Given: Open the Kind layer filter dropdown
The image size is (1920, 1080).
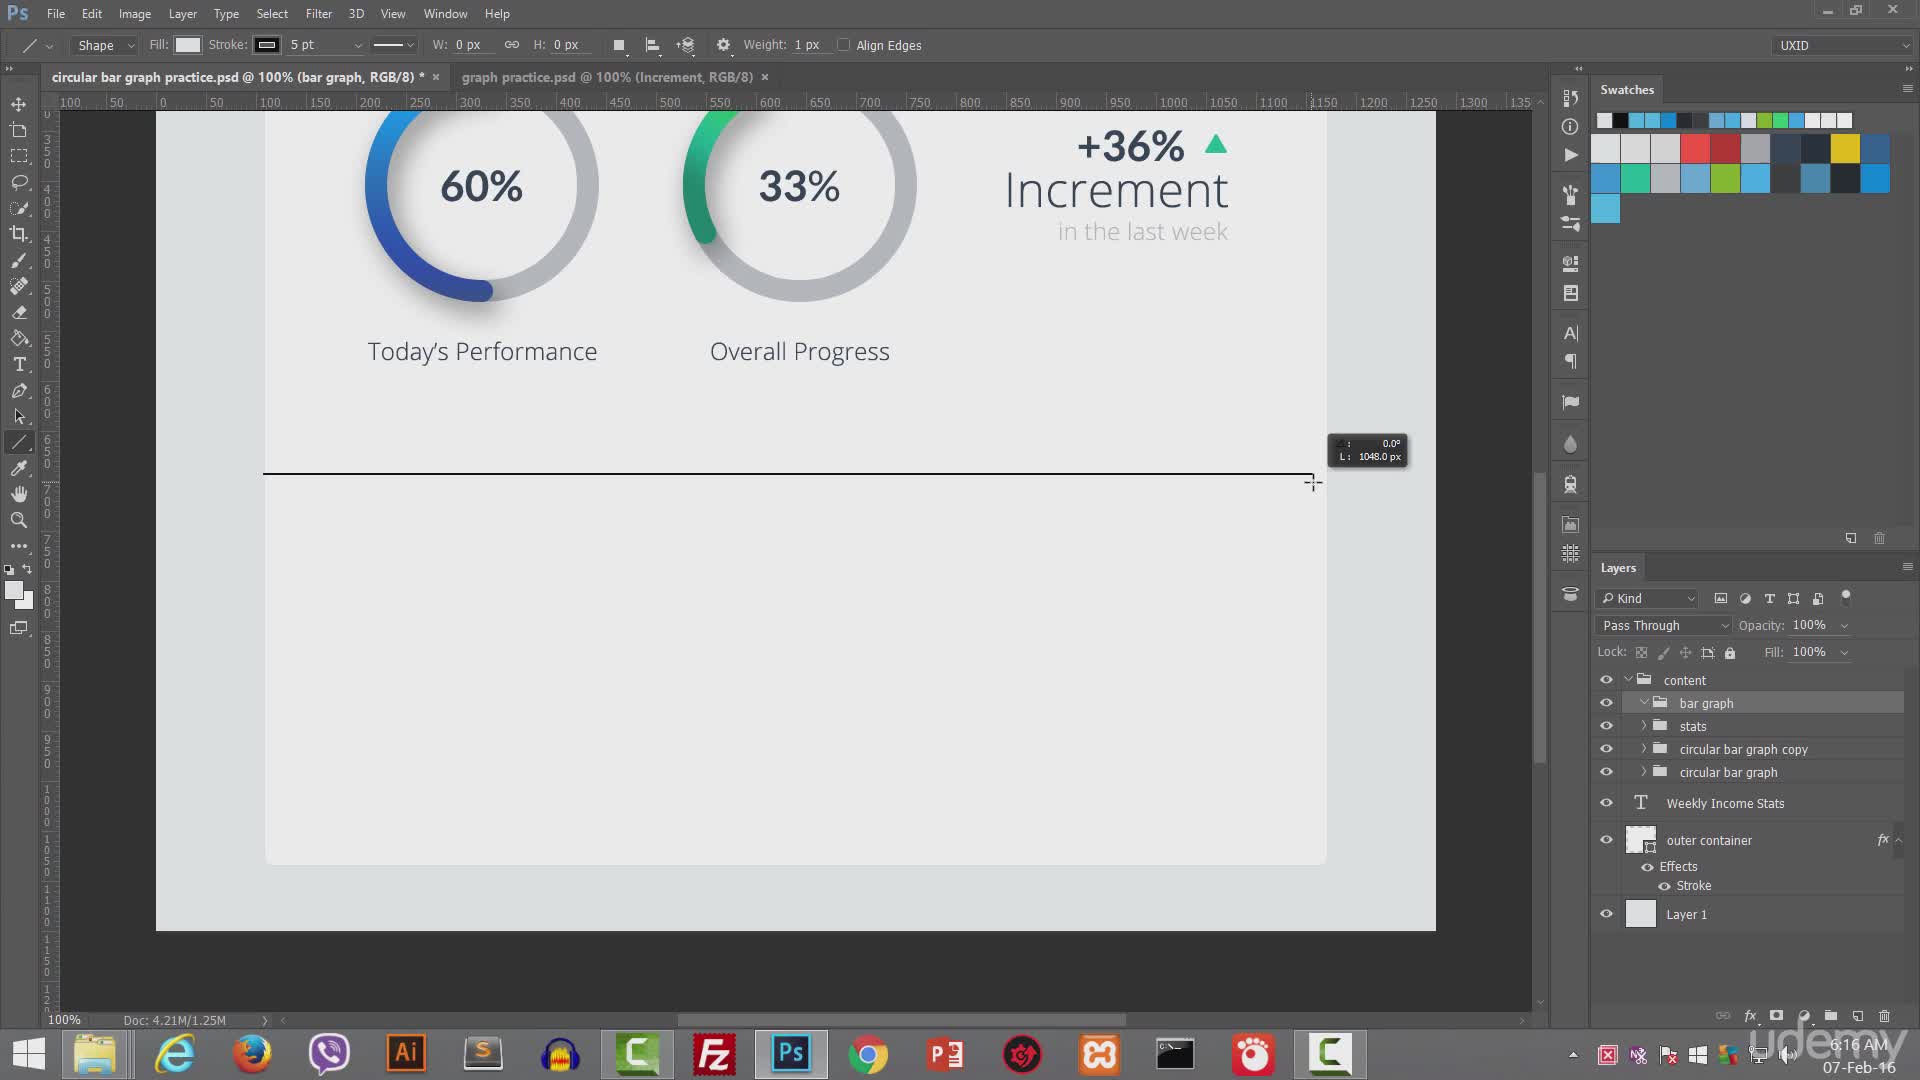Looking at the screenshot, I should click(x=1648, y=598).
